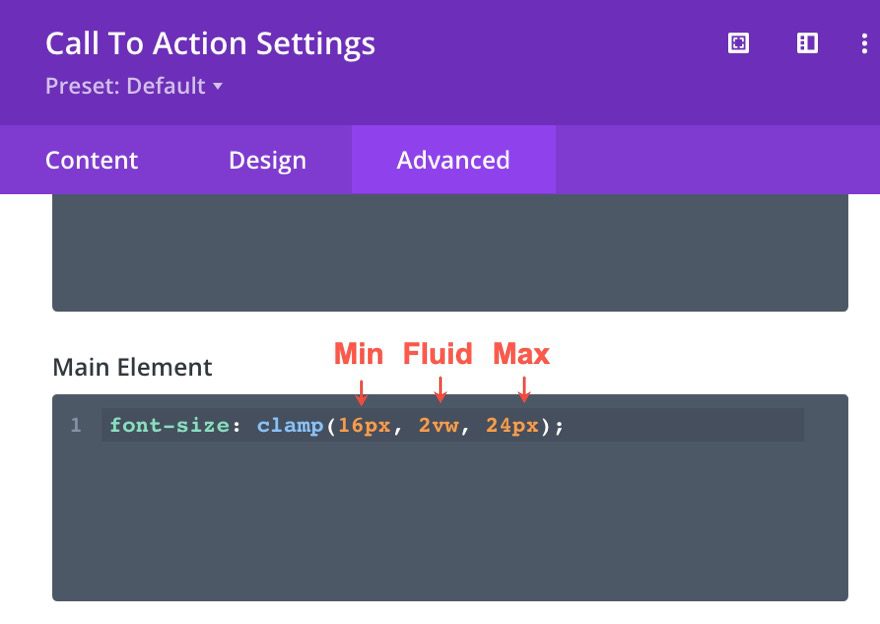Click the semicolon ending the CSS rule
Screen dimensions: 880x624
coord(558,425)
